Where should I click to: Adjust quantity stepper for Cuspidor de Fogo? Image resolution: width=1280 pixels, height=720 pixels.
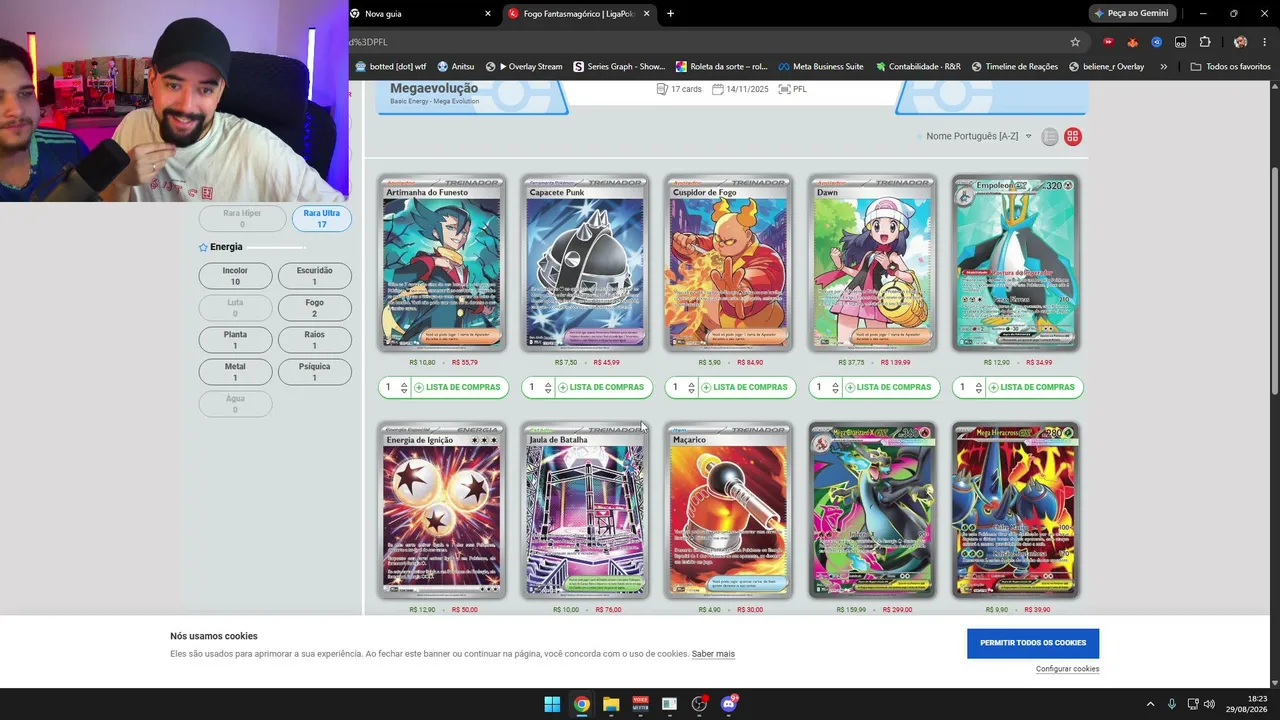tap(691, 387)
